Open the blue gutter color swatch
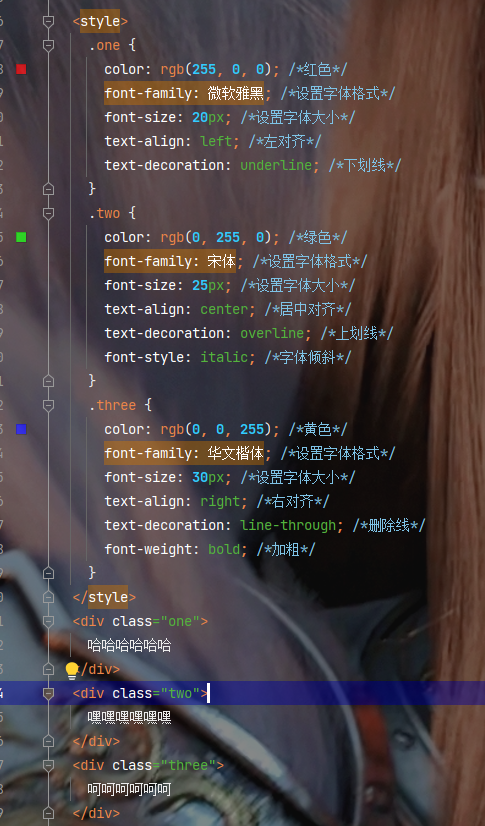The height and width of the screenshot is (826, 485). pos(21,429)
